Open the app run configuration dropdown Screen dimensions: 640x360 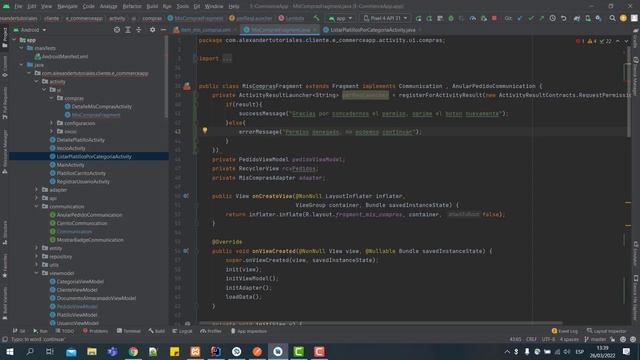pos(340,18)
